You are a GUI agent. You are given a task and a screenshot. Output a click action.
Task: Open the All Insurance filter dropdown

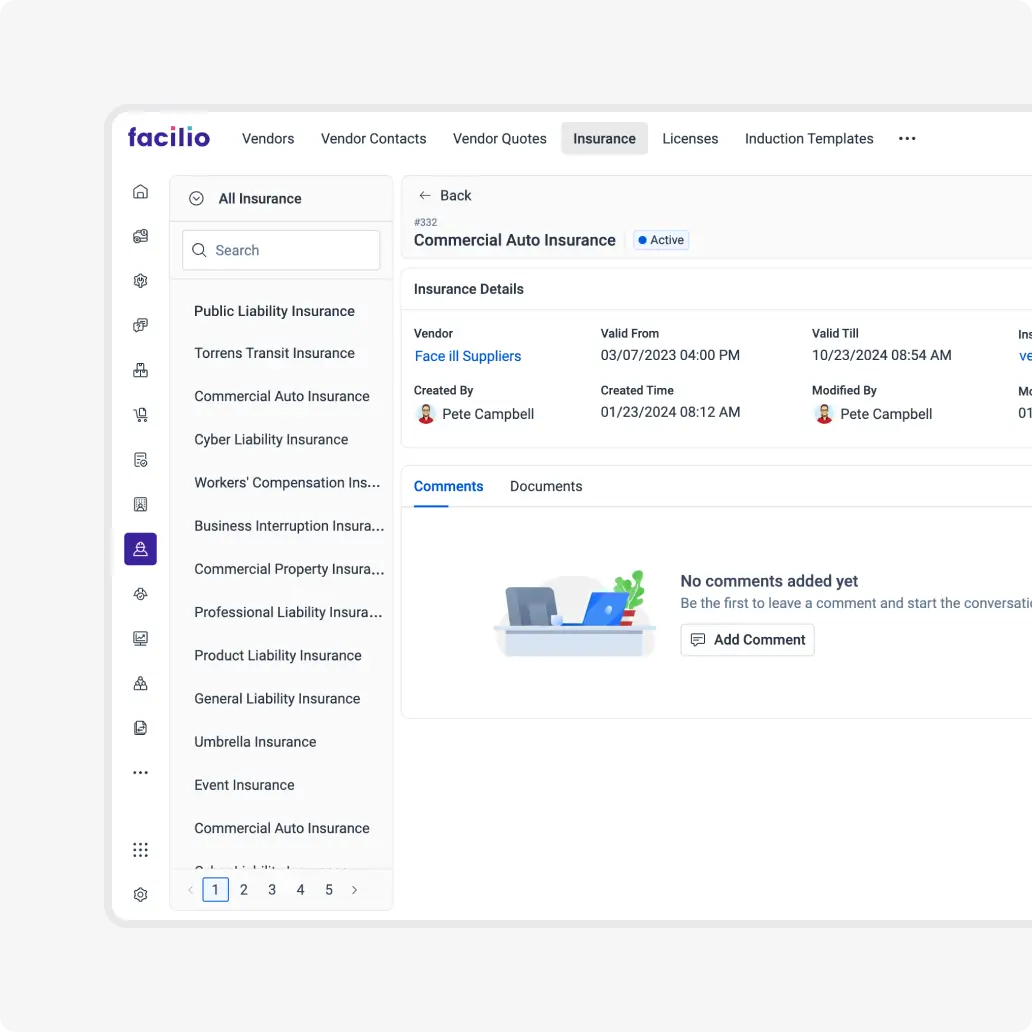(x=245, y=198)
